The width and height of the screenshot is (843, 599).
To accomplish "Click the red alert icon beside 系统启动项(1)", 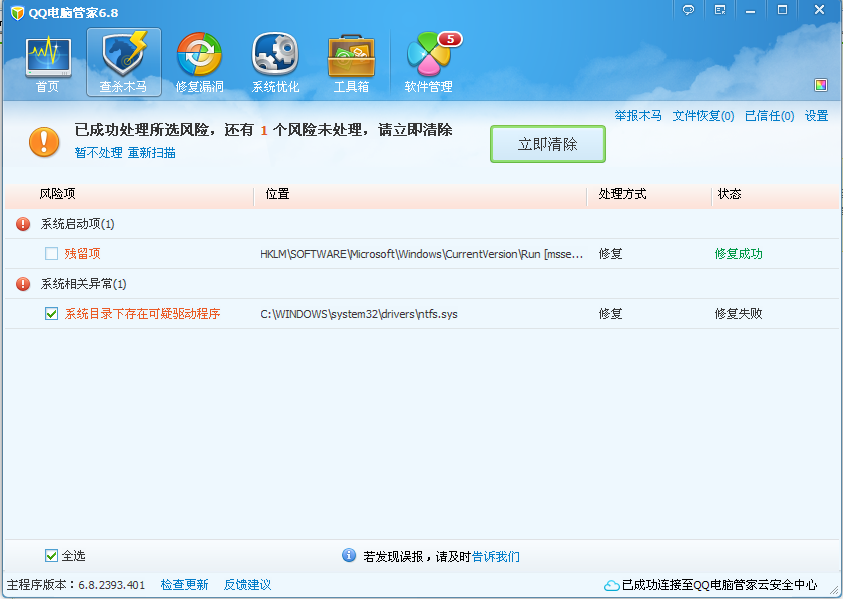I will click(23, 224).
